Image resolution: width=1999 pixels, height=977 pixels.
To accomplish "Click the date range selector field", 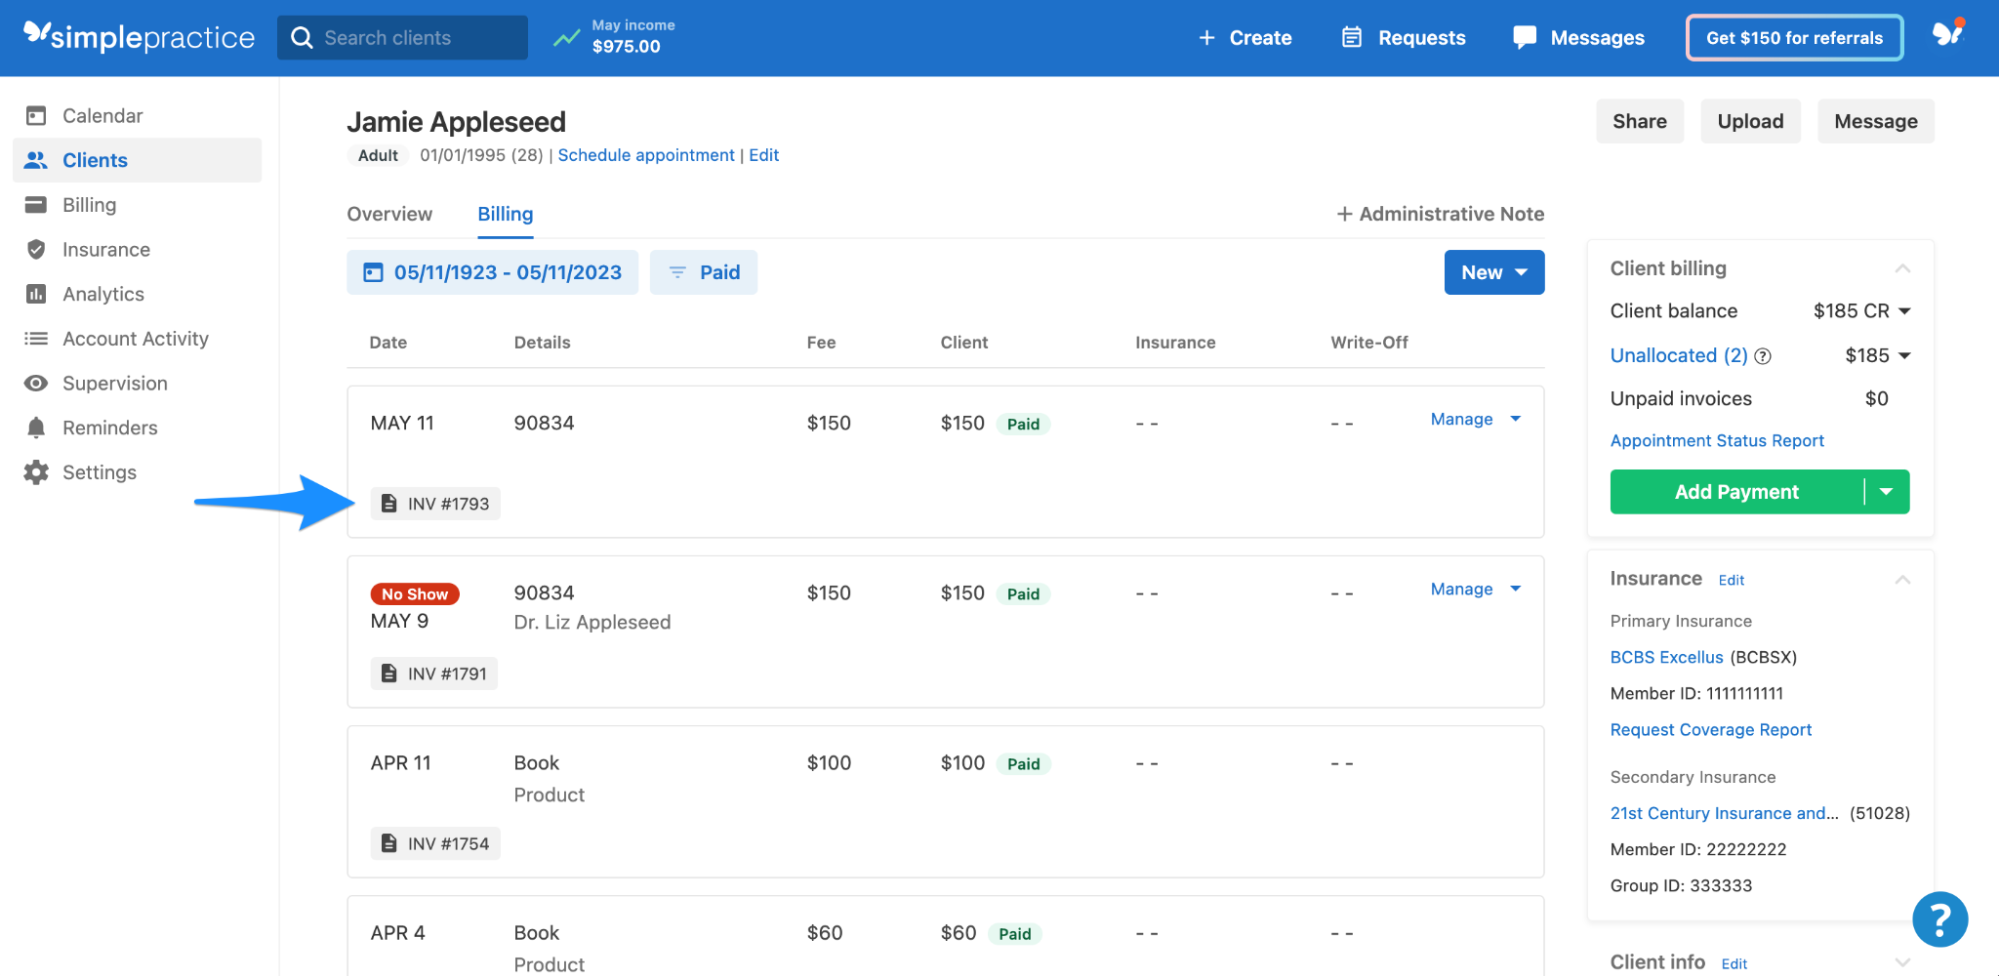I will pyautogui.click(x=492, y=271).
